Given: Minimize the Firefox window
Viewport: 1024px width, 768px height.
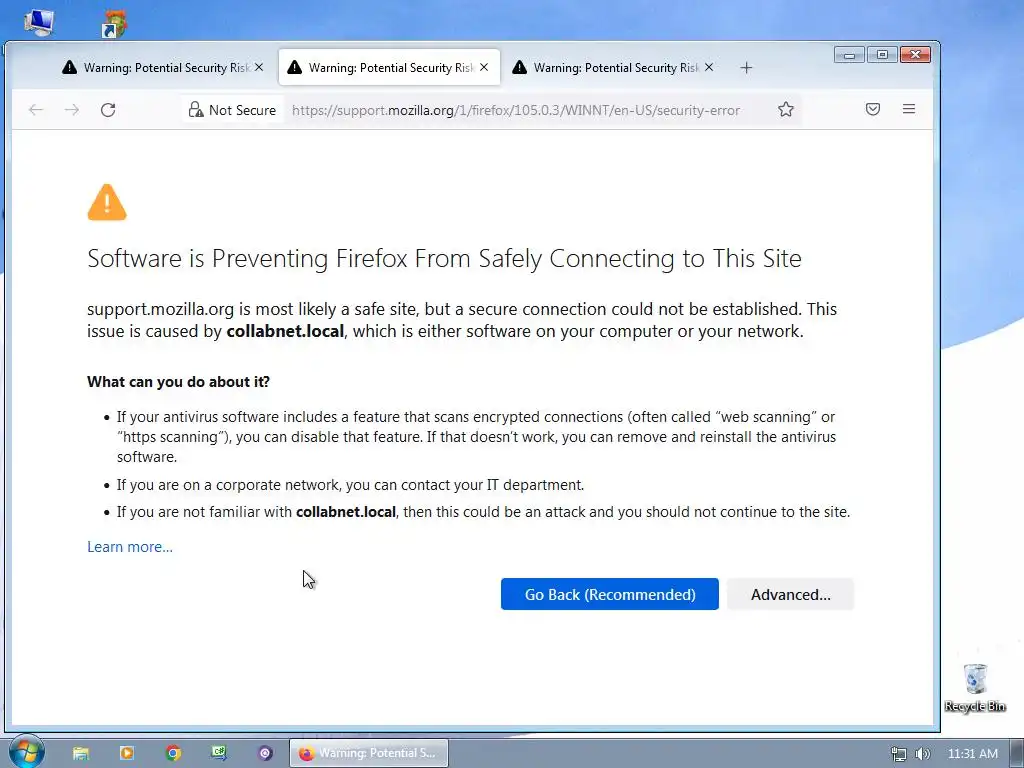Looking at the screenshot, I should click(x=849, y=55).
